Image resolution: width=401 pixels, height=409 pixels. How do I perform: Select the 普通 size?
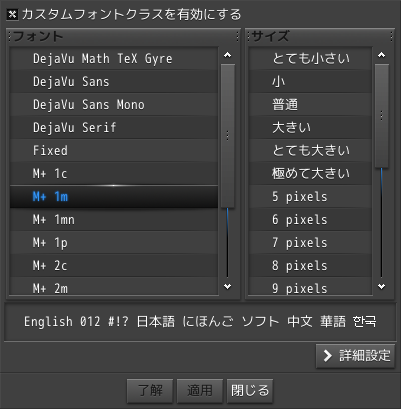(310, 105)
